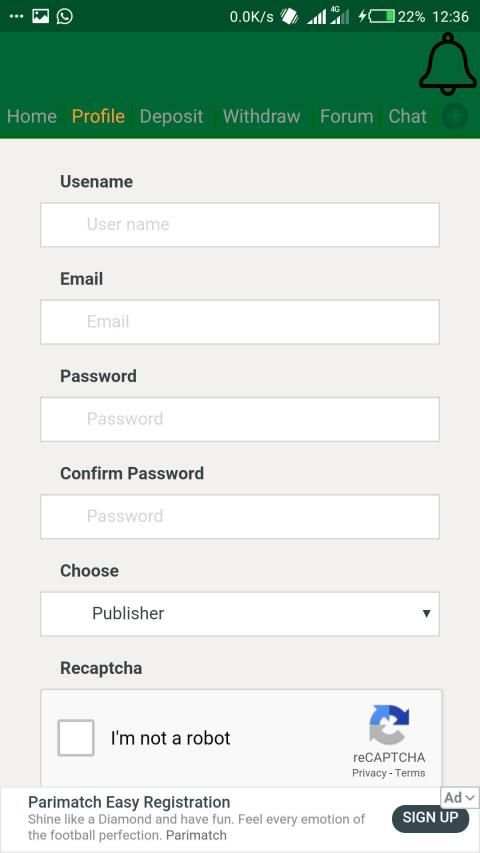
Task: Tap the battery icon in status bar
Action: tap(381, 17)
